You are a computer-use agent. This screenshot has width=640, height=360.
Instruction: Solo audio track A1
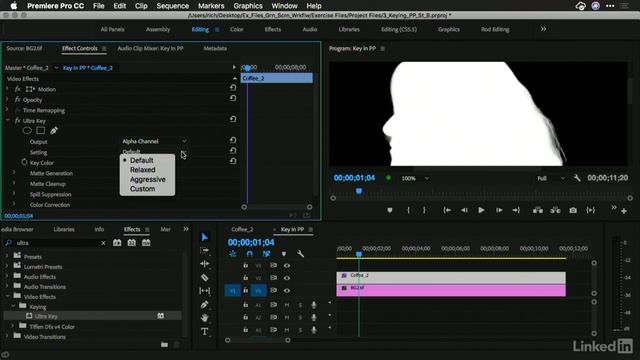(300, 305)
